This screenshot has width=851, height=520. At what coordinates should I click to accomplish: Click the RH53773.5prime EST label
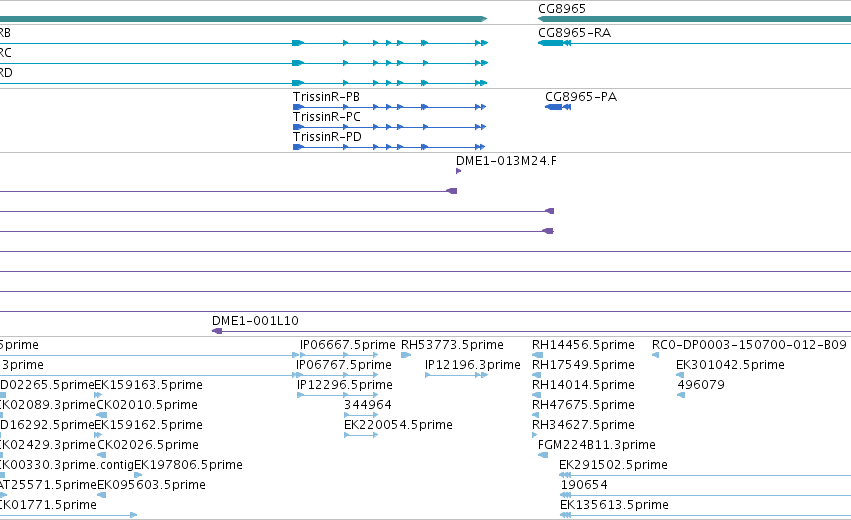pos(453,345)
